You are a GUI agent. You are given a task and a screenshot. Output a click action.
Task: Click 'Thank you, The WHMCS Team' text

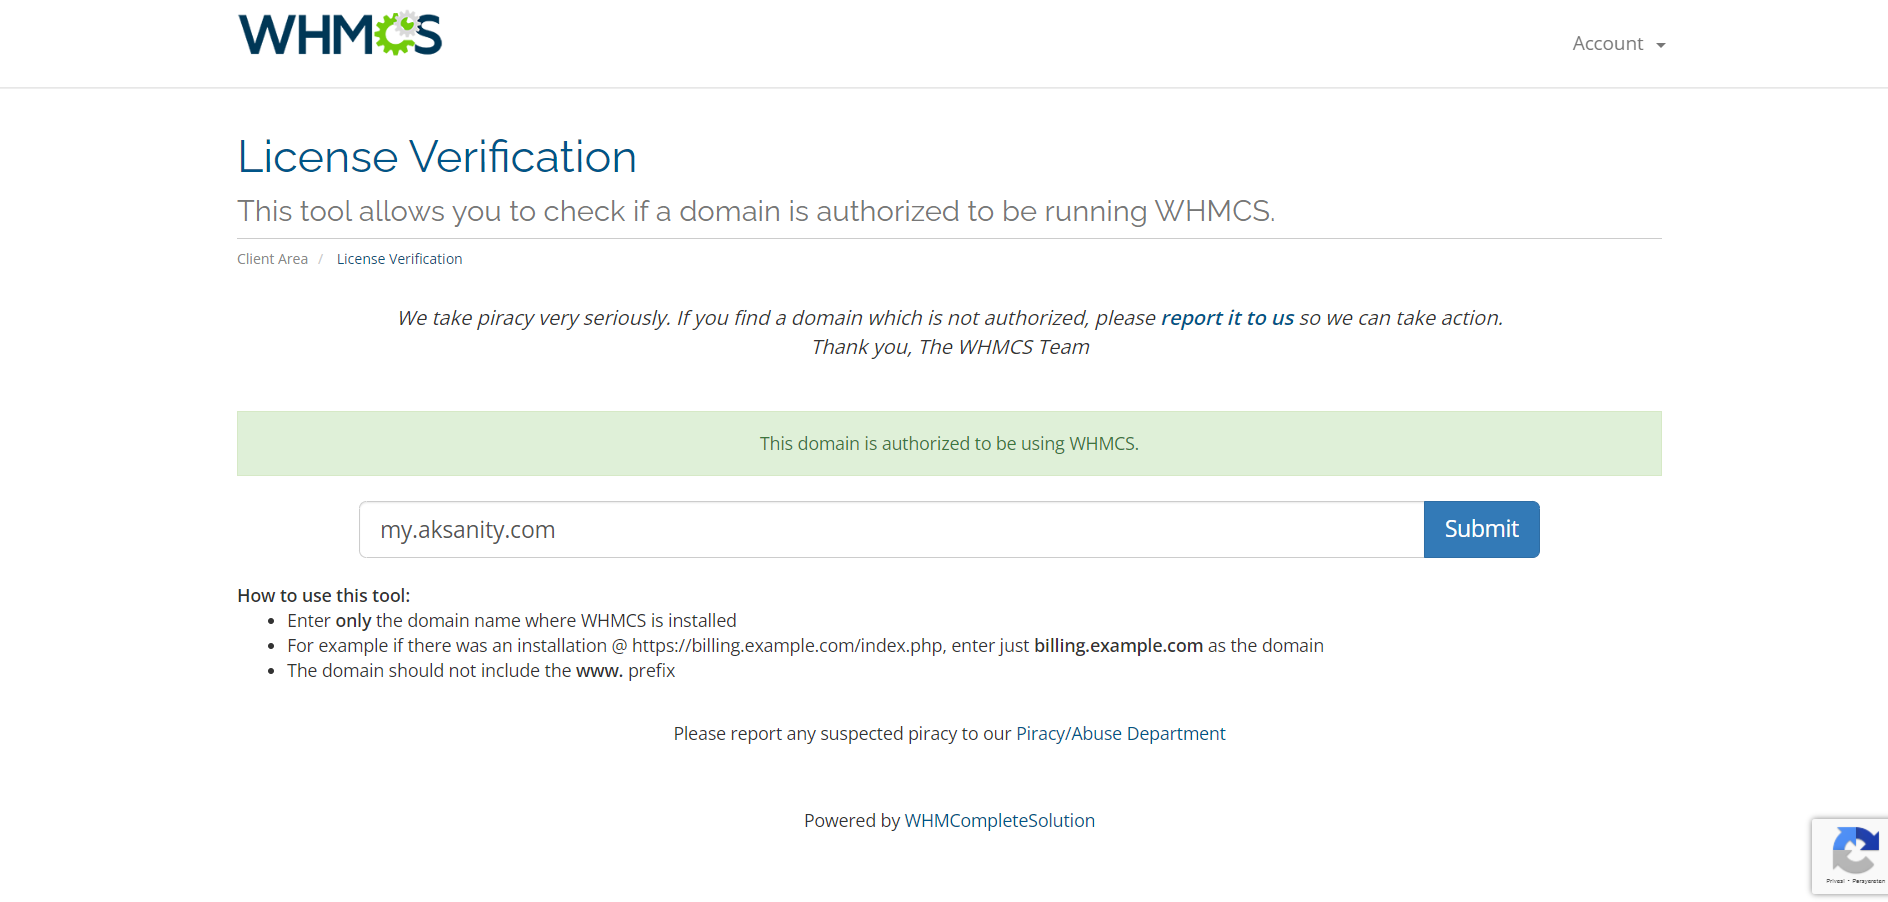[950, 347]
